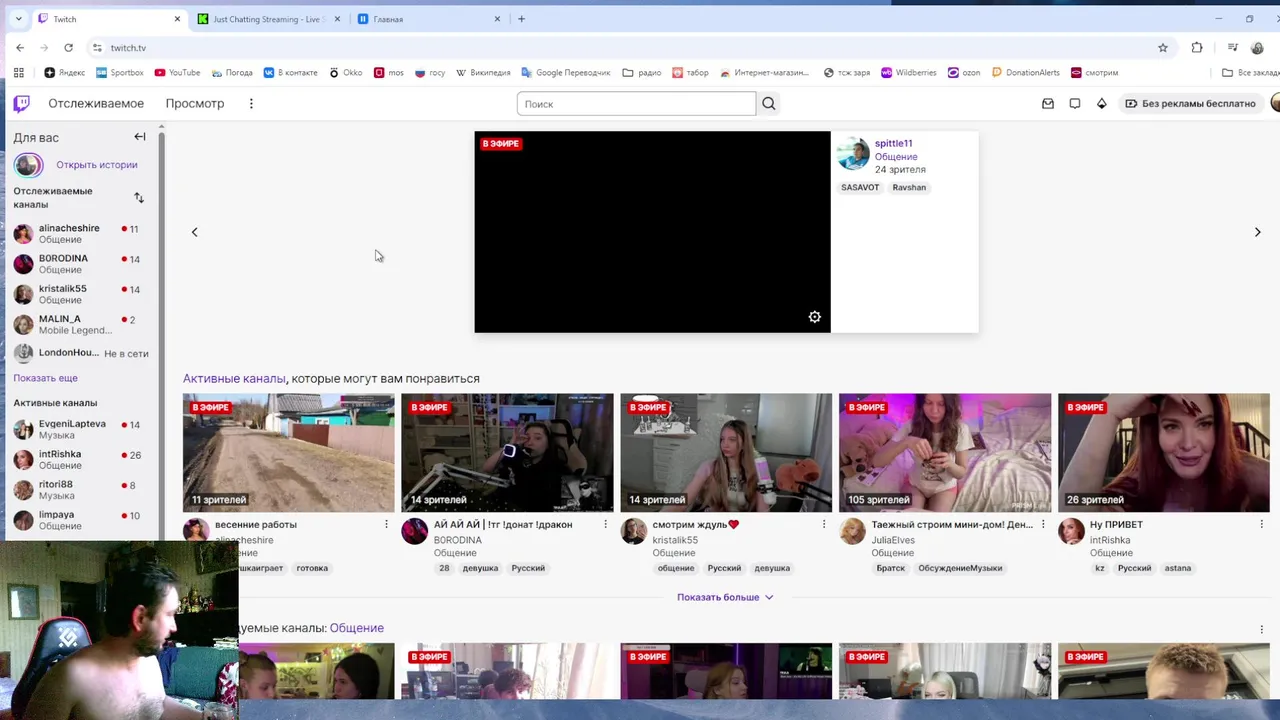Sort followed channels with the arrows icon
The image size is (1280, 720).
pyautogui.click(x=139, y=198)
